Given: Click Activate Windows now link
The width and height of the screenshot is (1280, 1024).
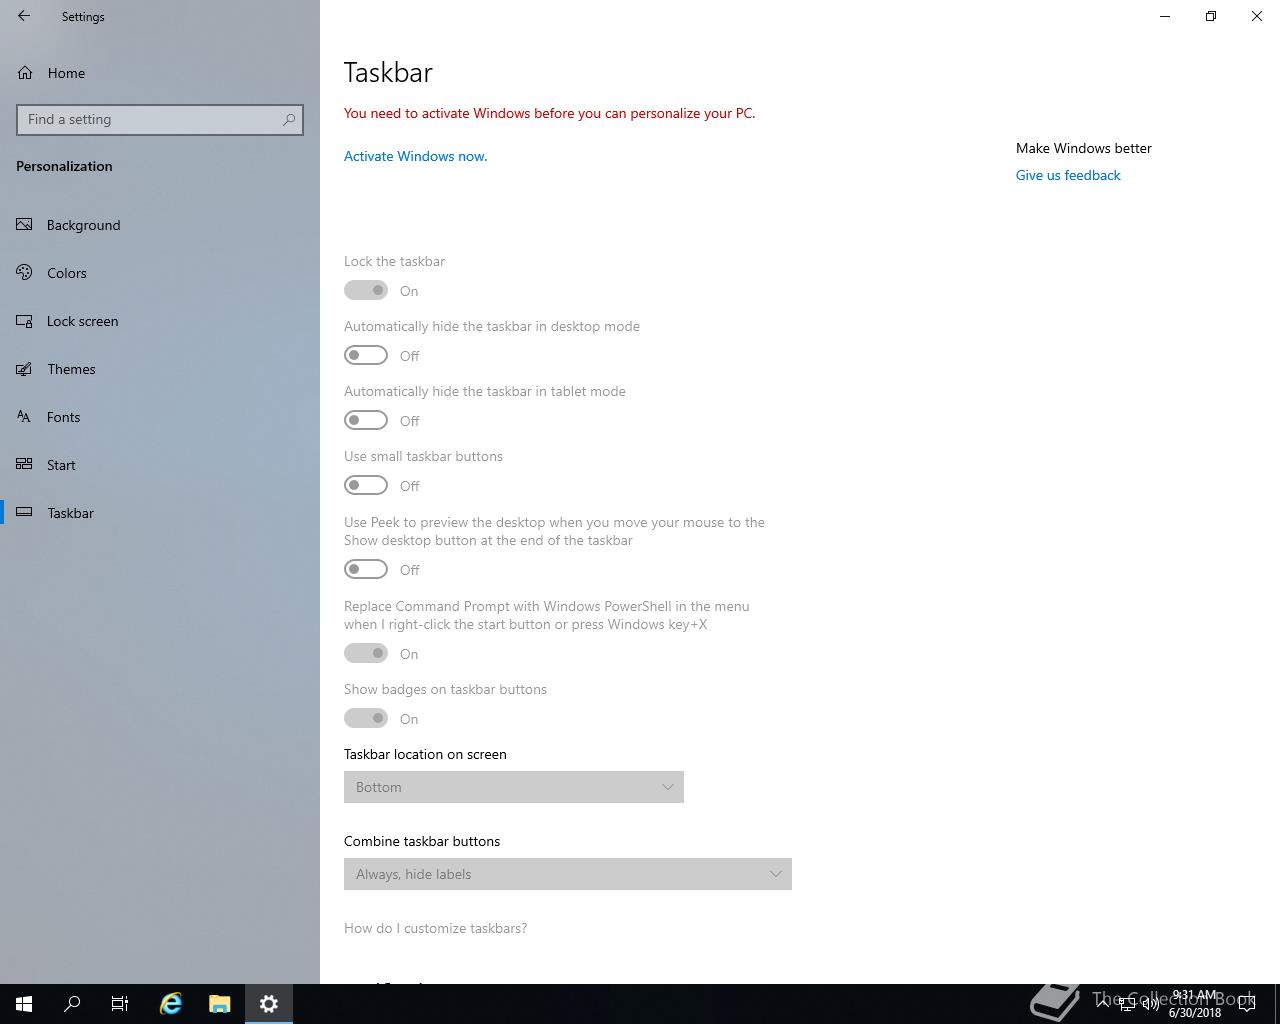Looking at the screenshot, I should tap(416, 156).
